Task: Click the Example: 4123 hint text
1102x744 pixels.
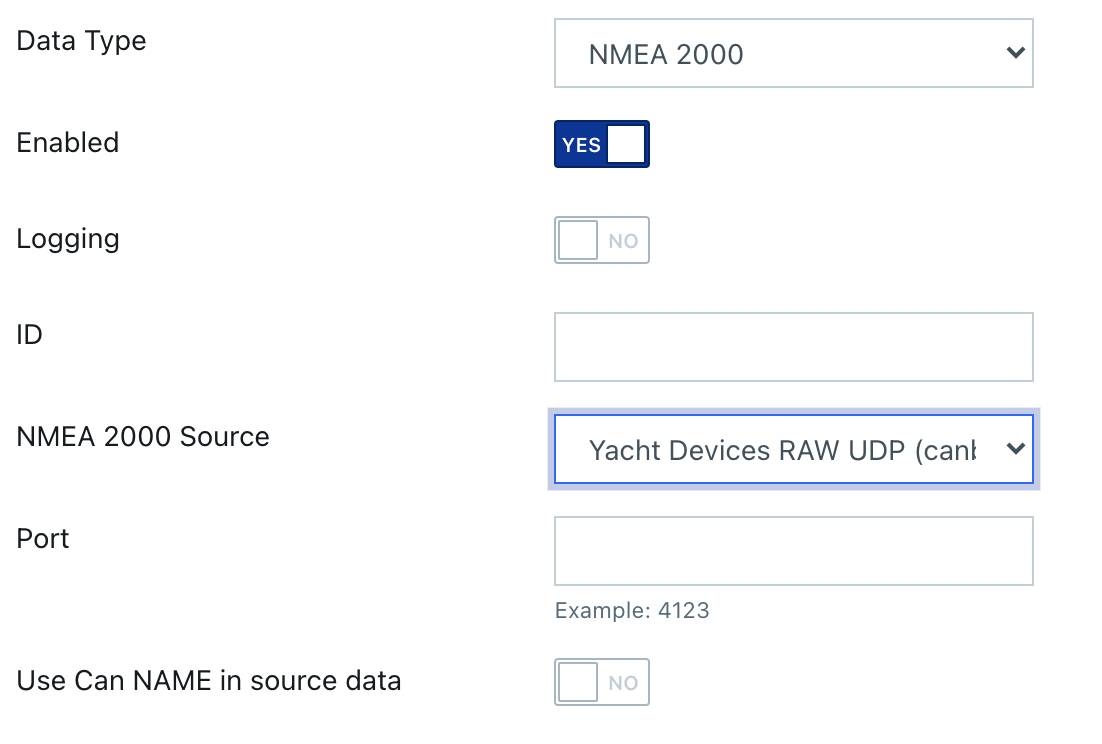Action: [x=632, y=610]
